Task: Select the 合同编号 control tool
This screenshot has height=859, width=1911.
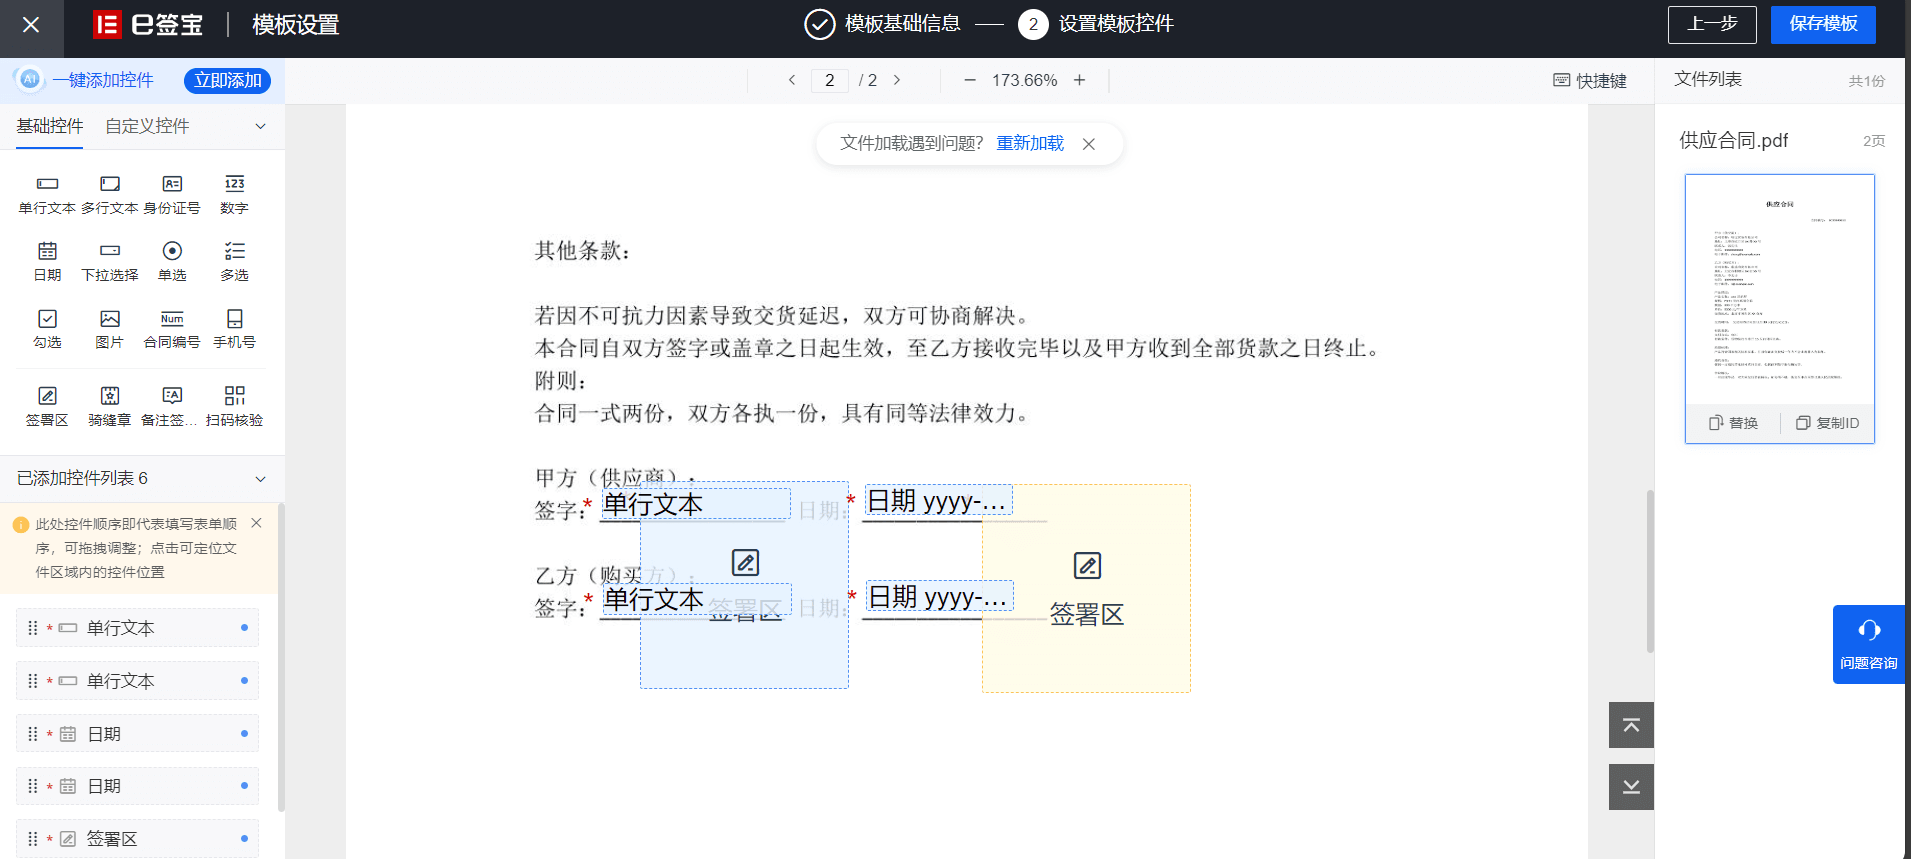Action: (172, 329)
